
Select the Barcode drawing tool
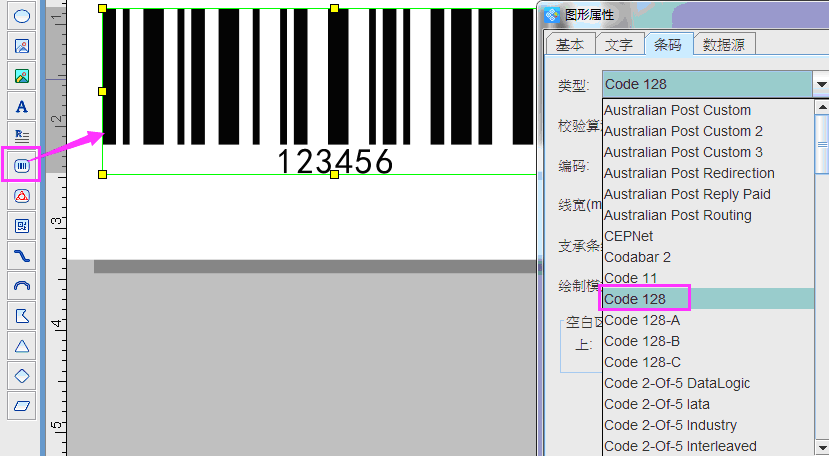point(22,166)
